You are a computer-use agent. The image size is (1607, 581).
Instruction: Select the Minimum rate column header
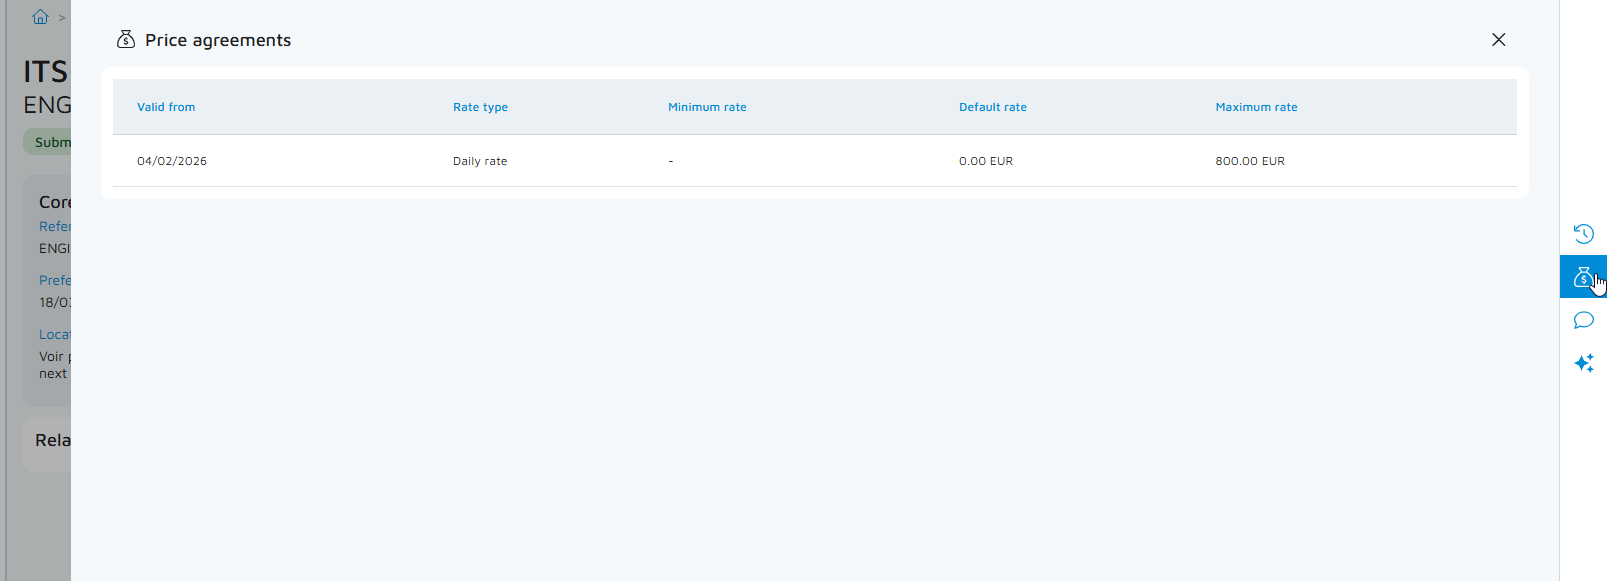(x=707, y=107)
